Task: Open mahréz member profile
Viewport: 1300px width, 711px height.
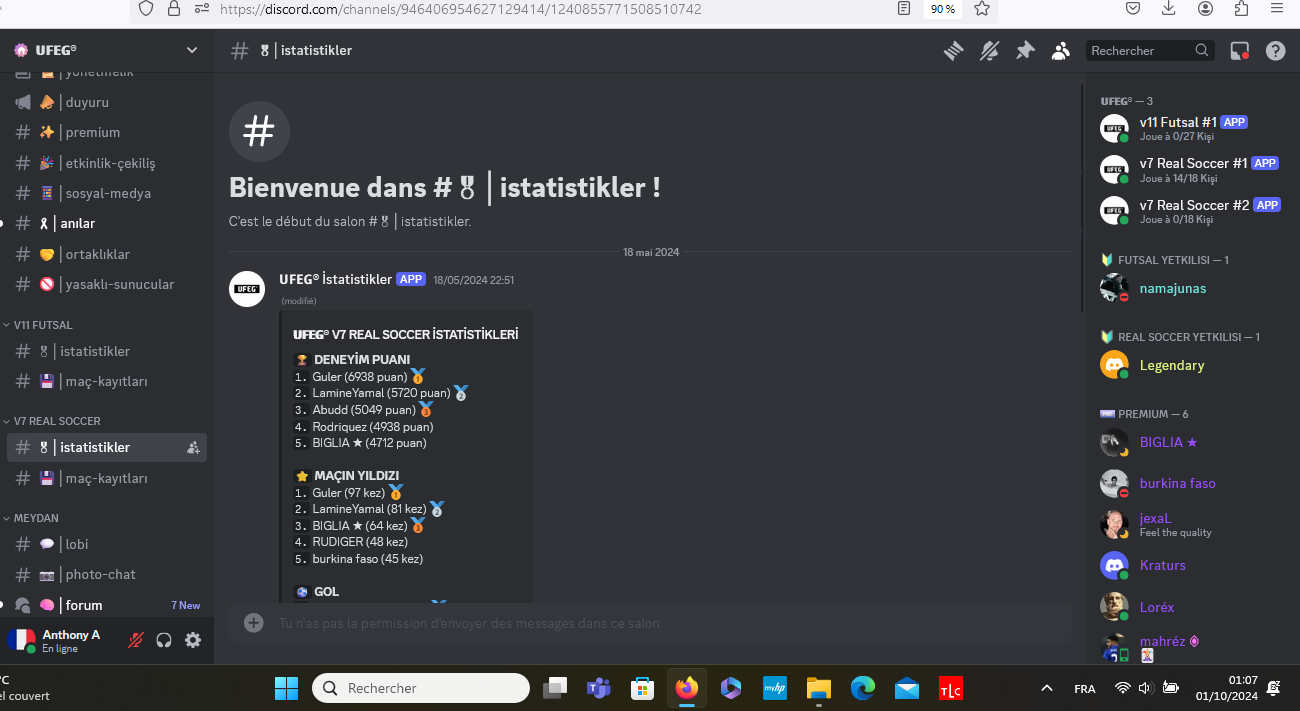Action: (1189, 647)
